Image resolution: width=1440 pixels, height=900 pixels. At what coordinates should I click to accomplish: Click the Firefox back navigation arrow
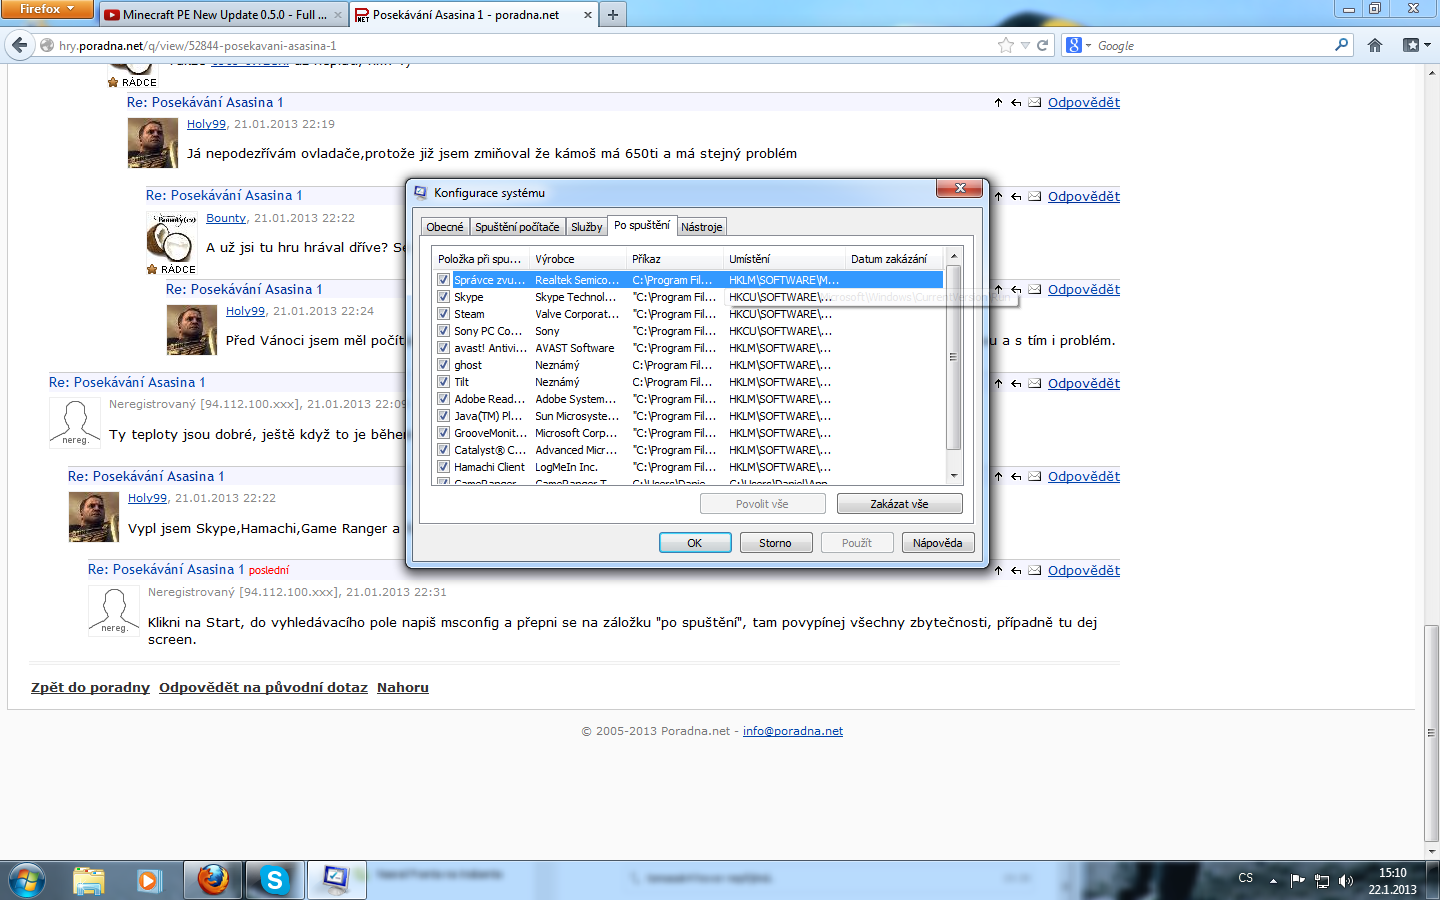coord(20,45)
